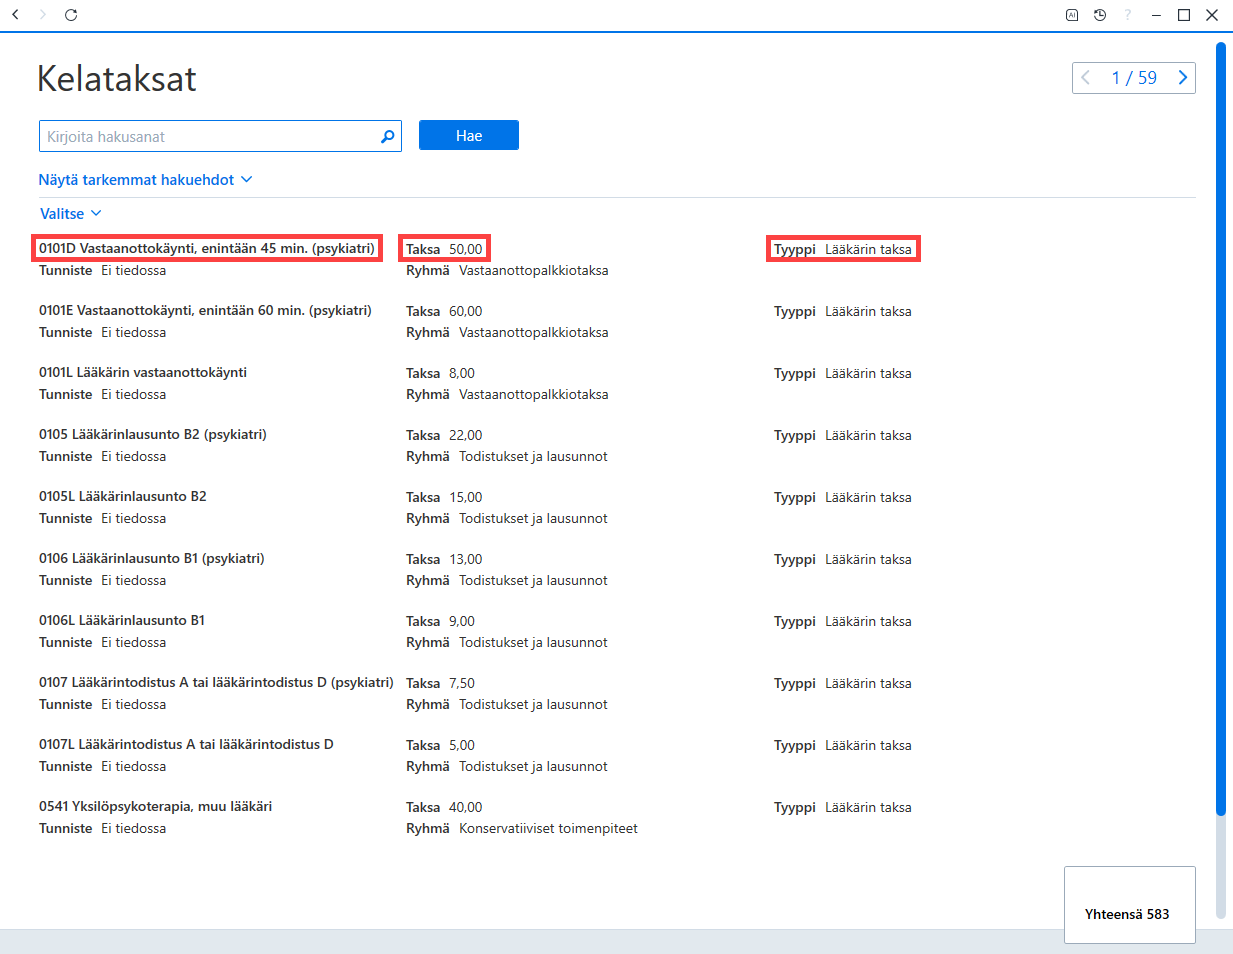Select 0541 Yksilöpsykoterapia, muu lääkäri
Screen dimensions: 1233x954
coord(155,807)
